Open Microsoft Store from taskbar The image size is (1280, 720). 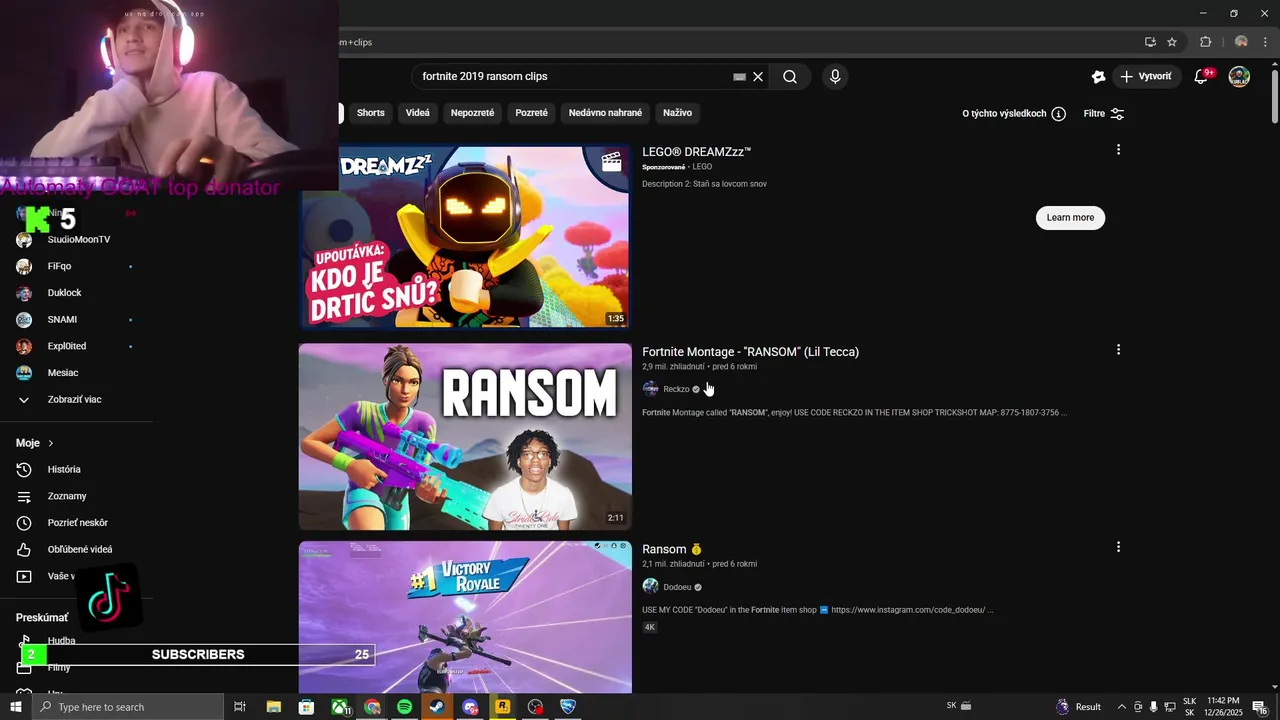click(x=306, y=707)
